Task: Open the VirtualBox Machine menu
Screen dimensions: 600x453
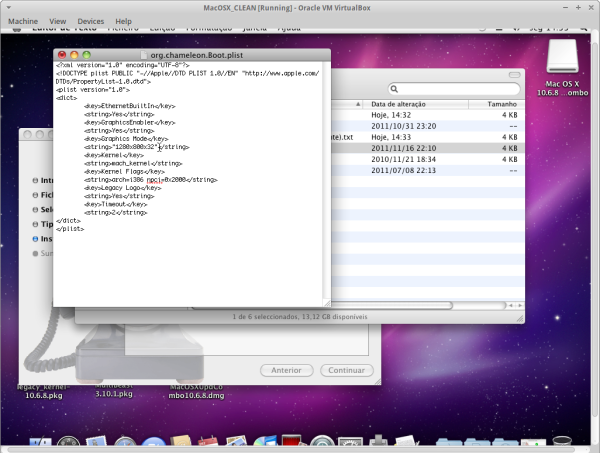Action: (23, 21)
